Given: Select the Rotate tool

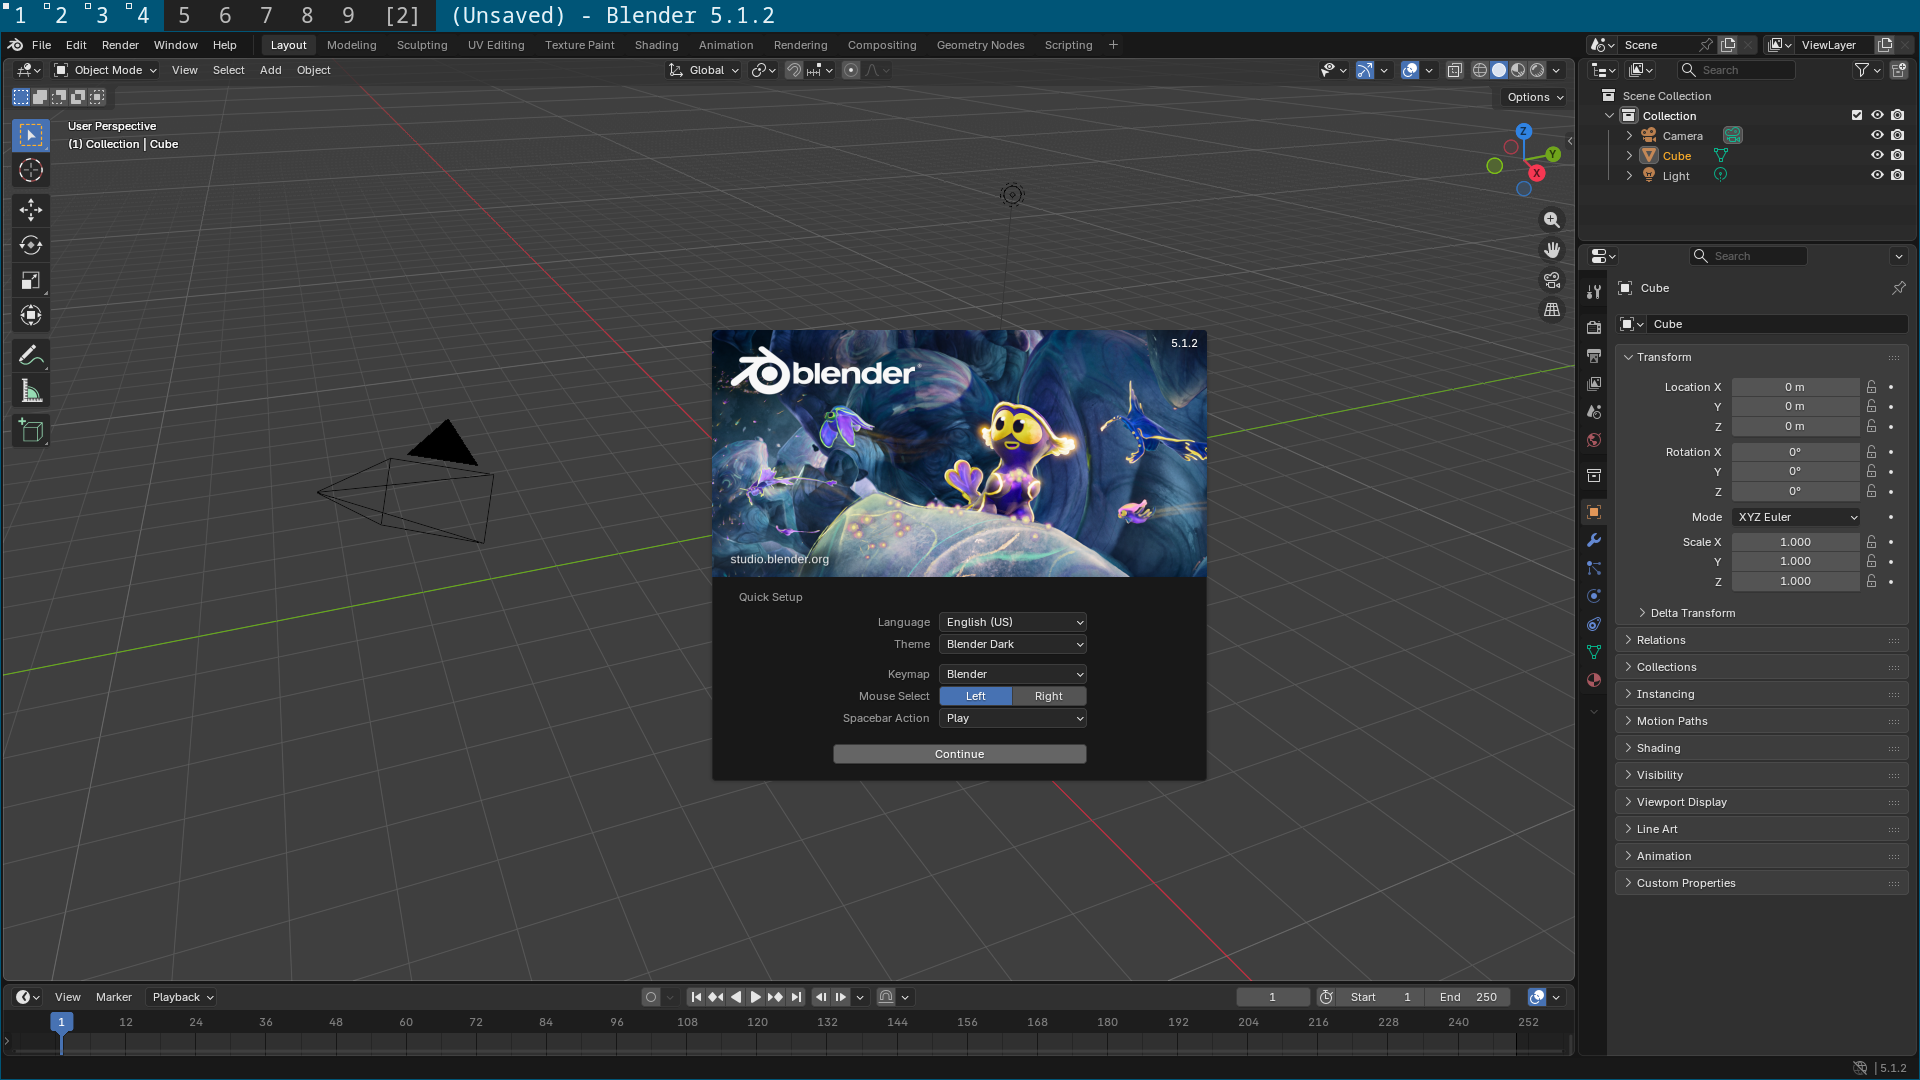Looking at the screenshot, I should 31,245.
